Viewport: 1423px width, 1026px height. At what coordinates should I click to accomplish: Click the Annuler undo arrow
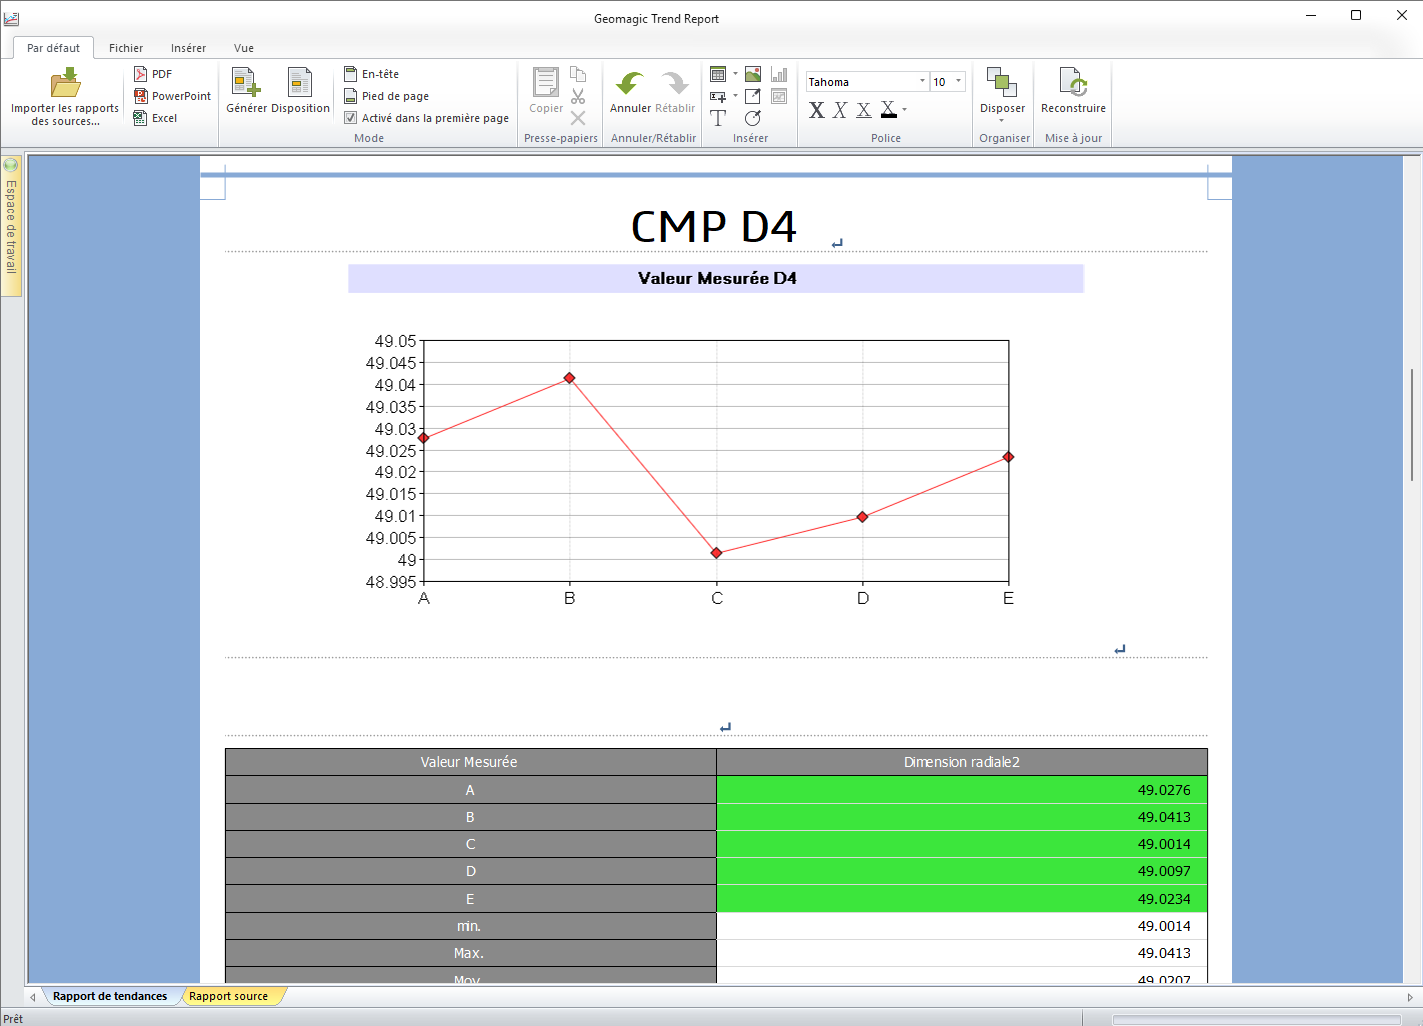pyautogui.click(x=630, y=83)
